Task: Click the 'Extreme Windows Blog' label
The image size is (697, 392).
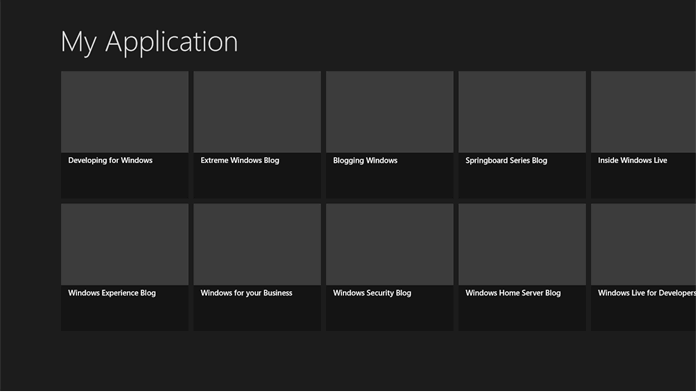Action: click(240, 160)
